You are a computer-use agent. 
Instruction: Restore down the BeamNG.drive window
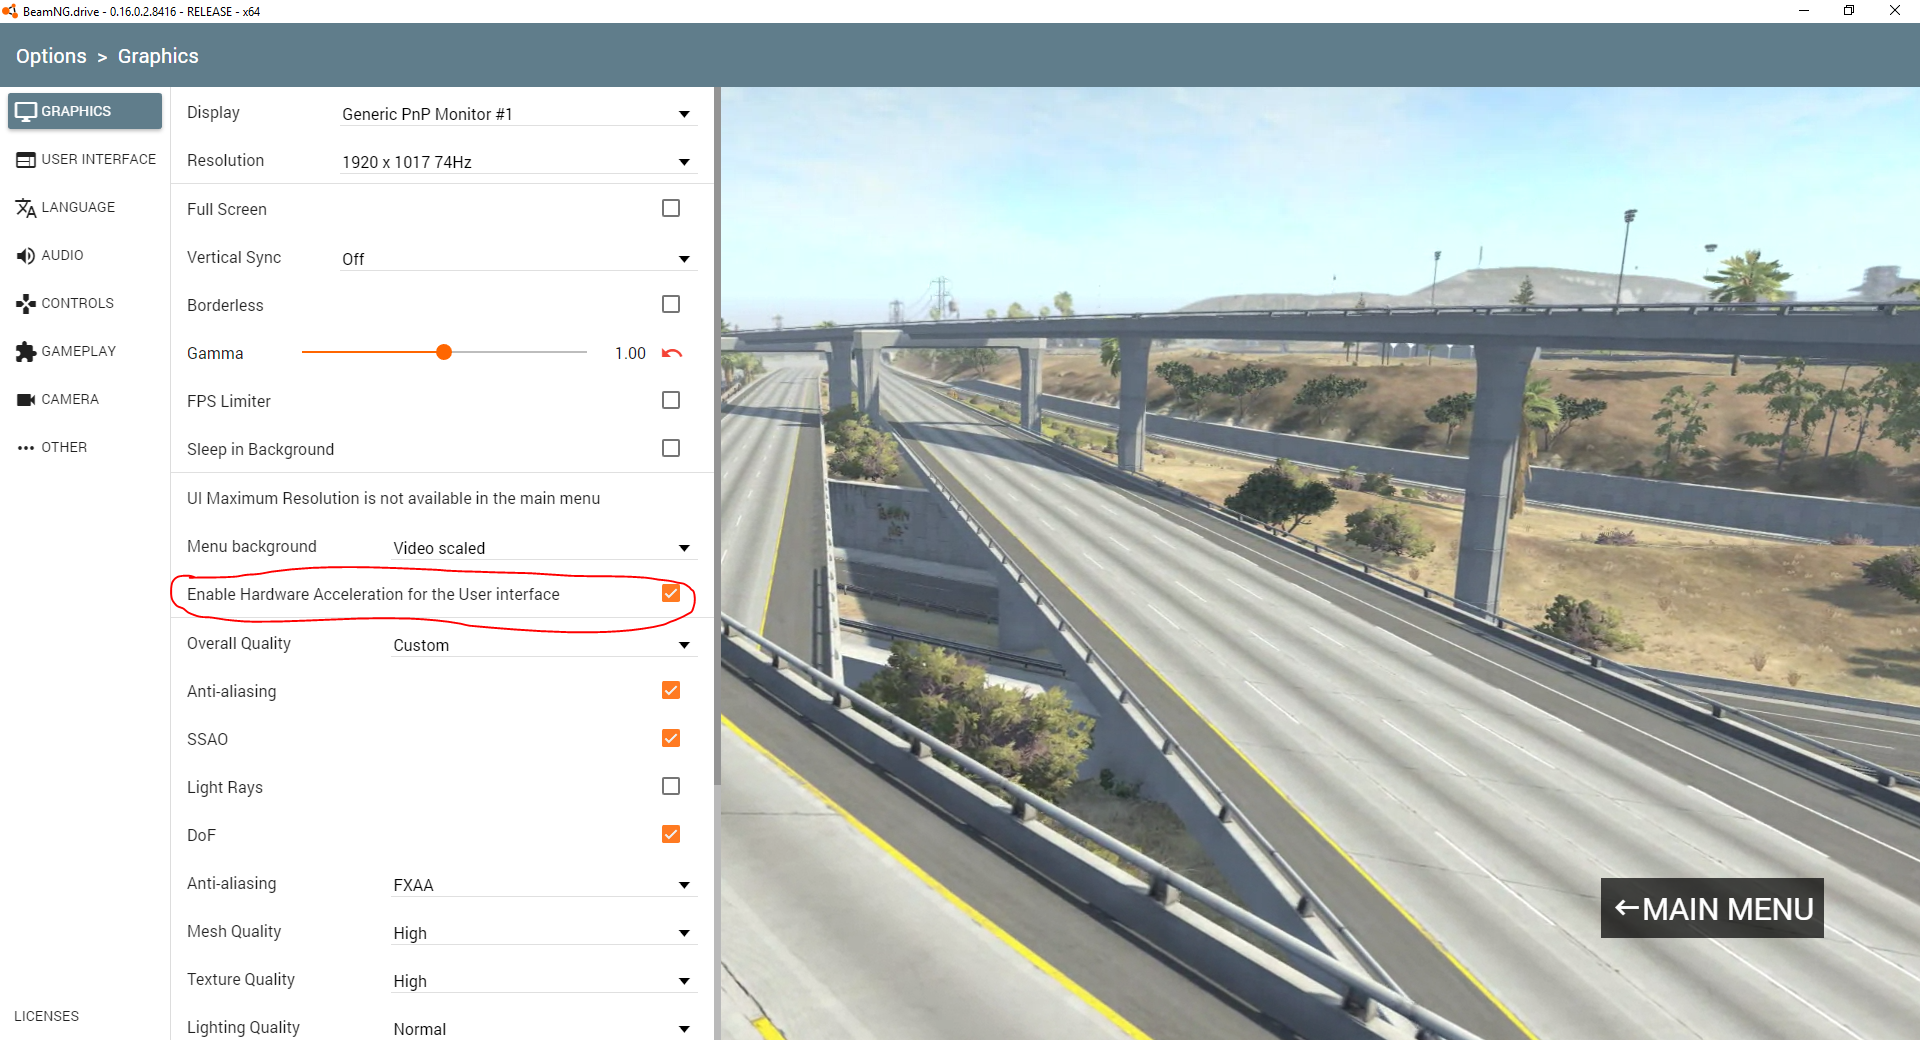(x=1849, y=11)
